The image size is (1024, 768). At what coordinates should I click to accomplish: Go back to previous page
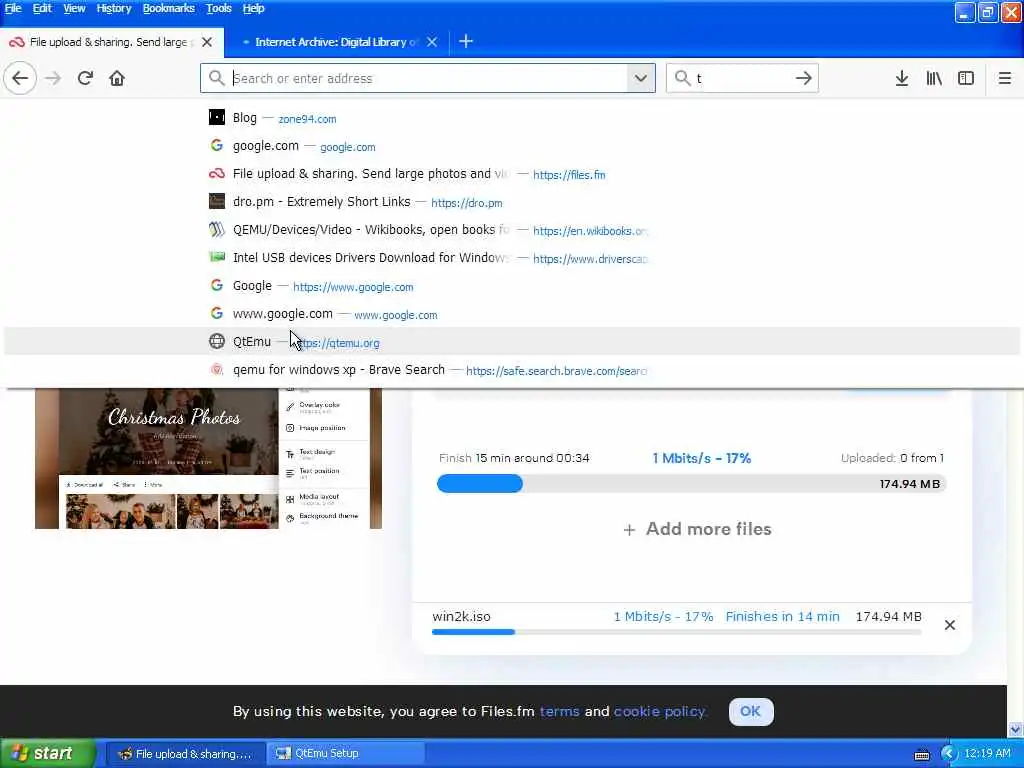[20, 78]
